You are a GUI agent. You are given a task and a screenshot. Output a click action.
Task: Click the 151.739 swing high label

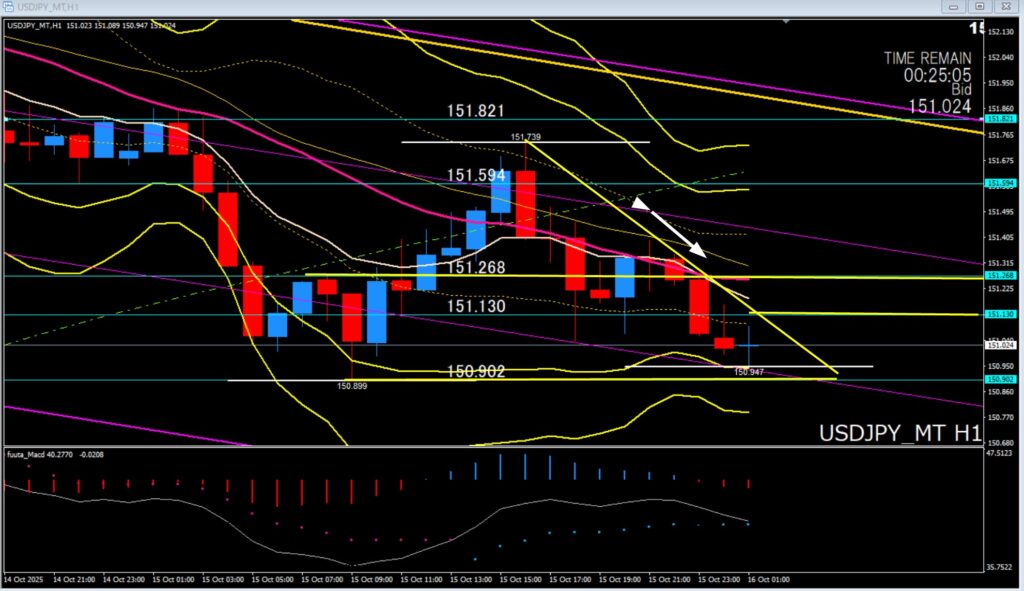pos(526,137)
